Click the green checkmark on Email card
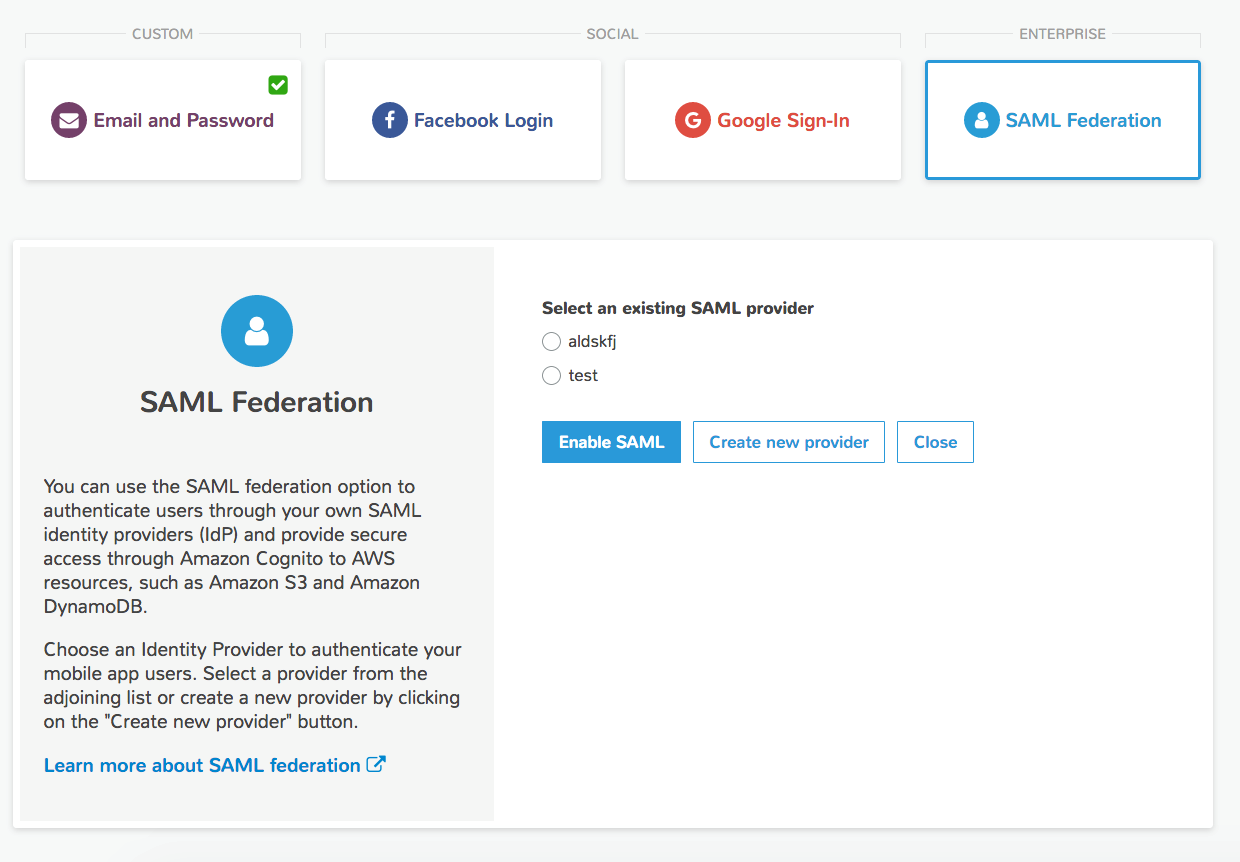The width and height of the screenshot is (1240, 862). [278, 85]
